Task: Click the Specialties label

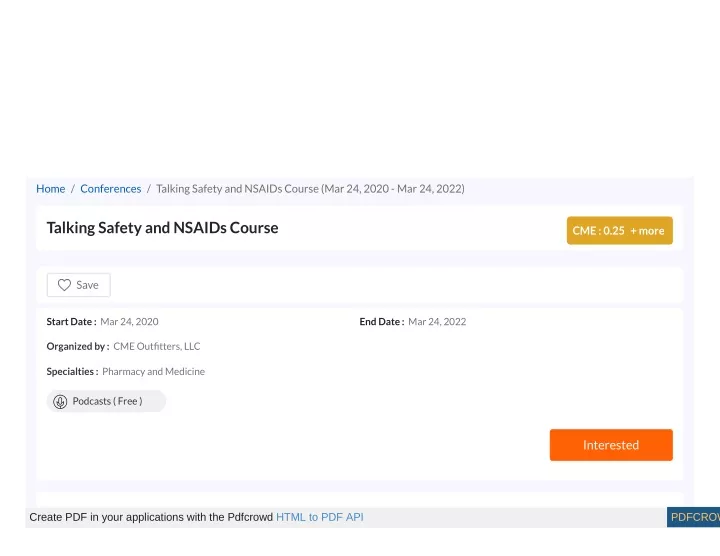Action: click(72, 371)
